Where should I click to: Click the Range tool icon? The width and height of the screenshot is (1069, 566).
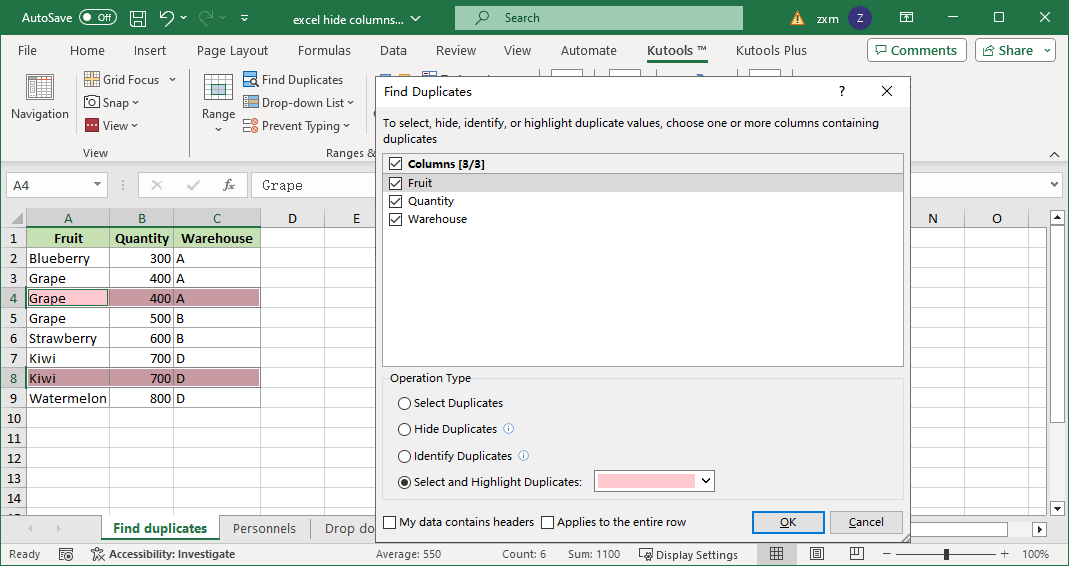tap(218, 90)
